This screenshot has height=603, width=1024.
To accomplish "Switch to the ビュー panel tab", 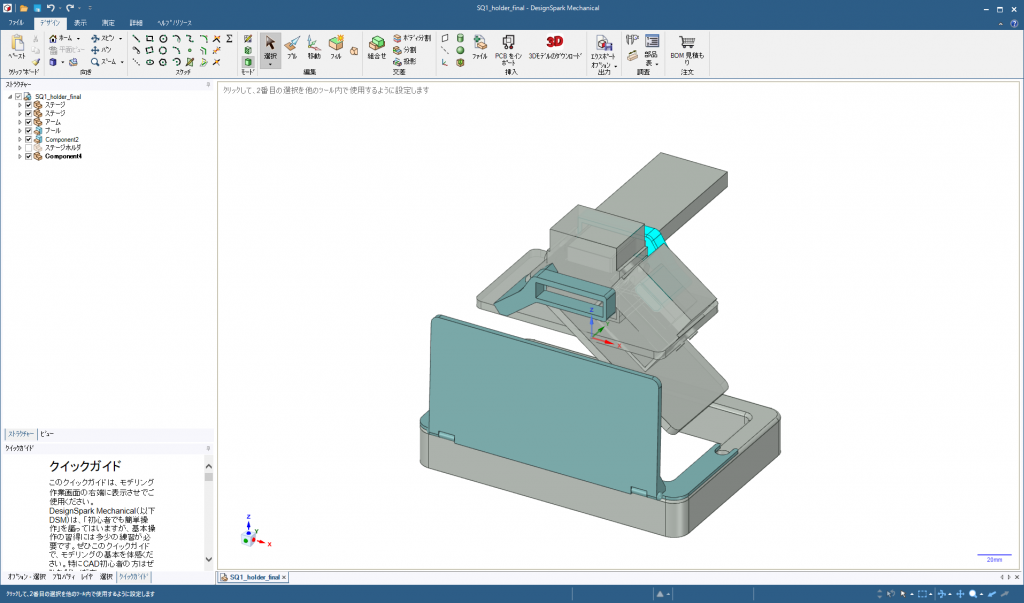I will click(x=47, y=435).
